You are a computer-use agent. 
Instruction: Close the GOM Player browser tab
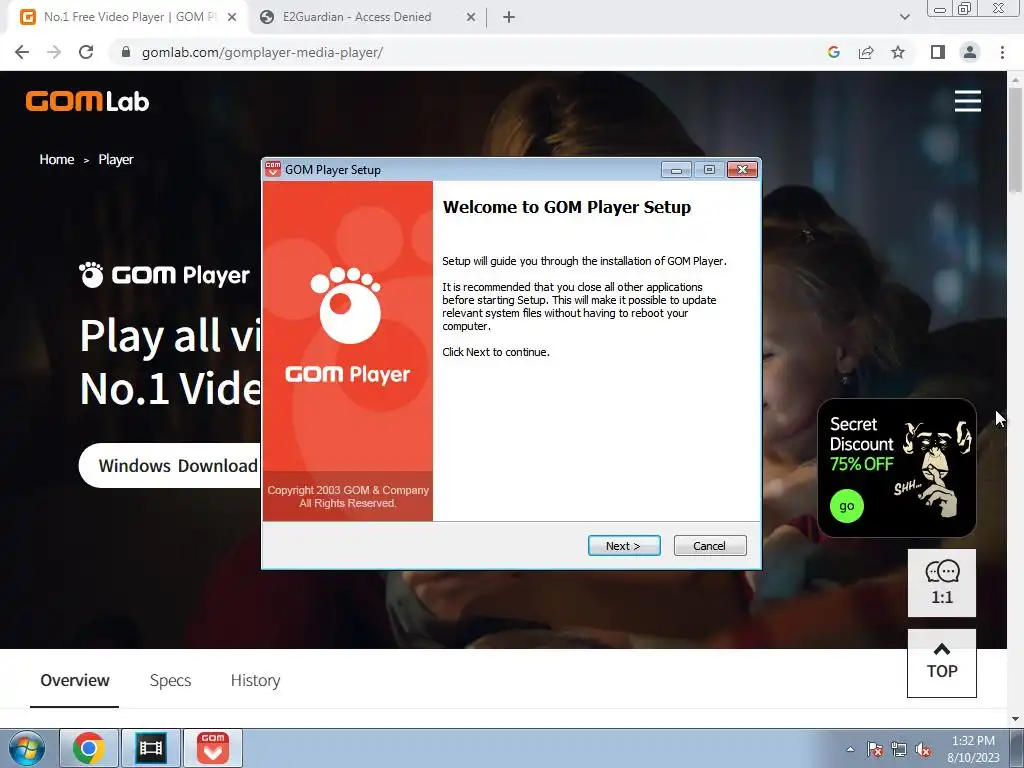click(232, 17)
